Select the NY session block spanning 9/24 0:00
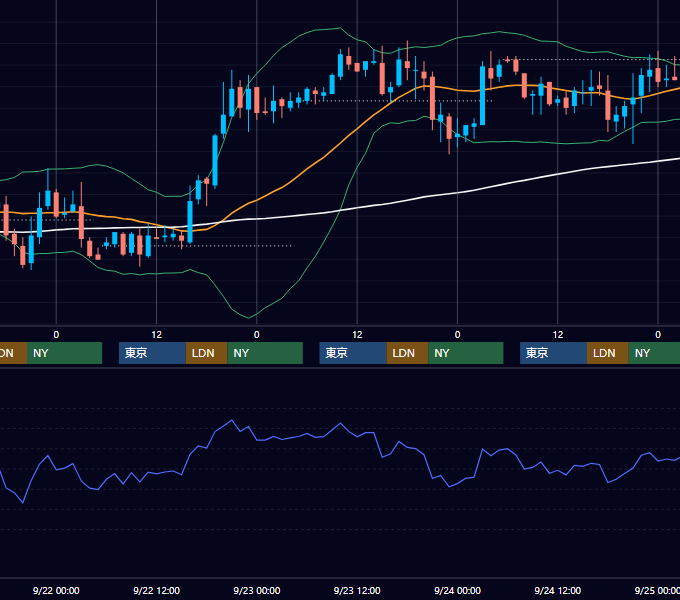This screenshot has width=680, height=600. 466,353
